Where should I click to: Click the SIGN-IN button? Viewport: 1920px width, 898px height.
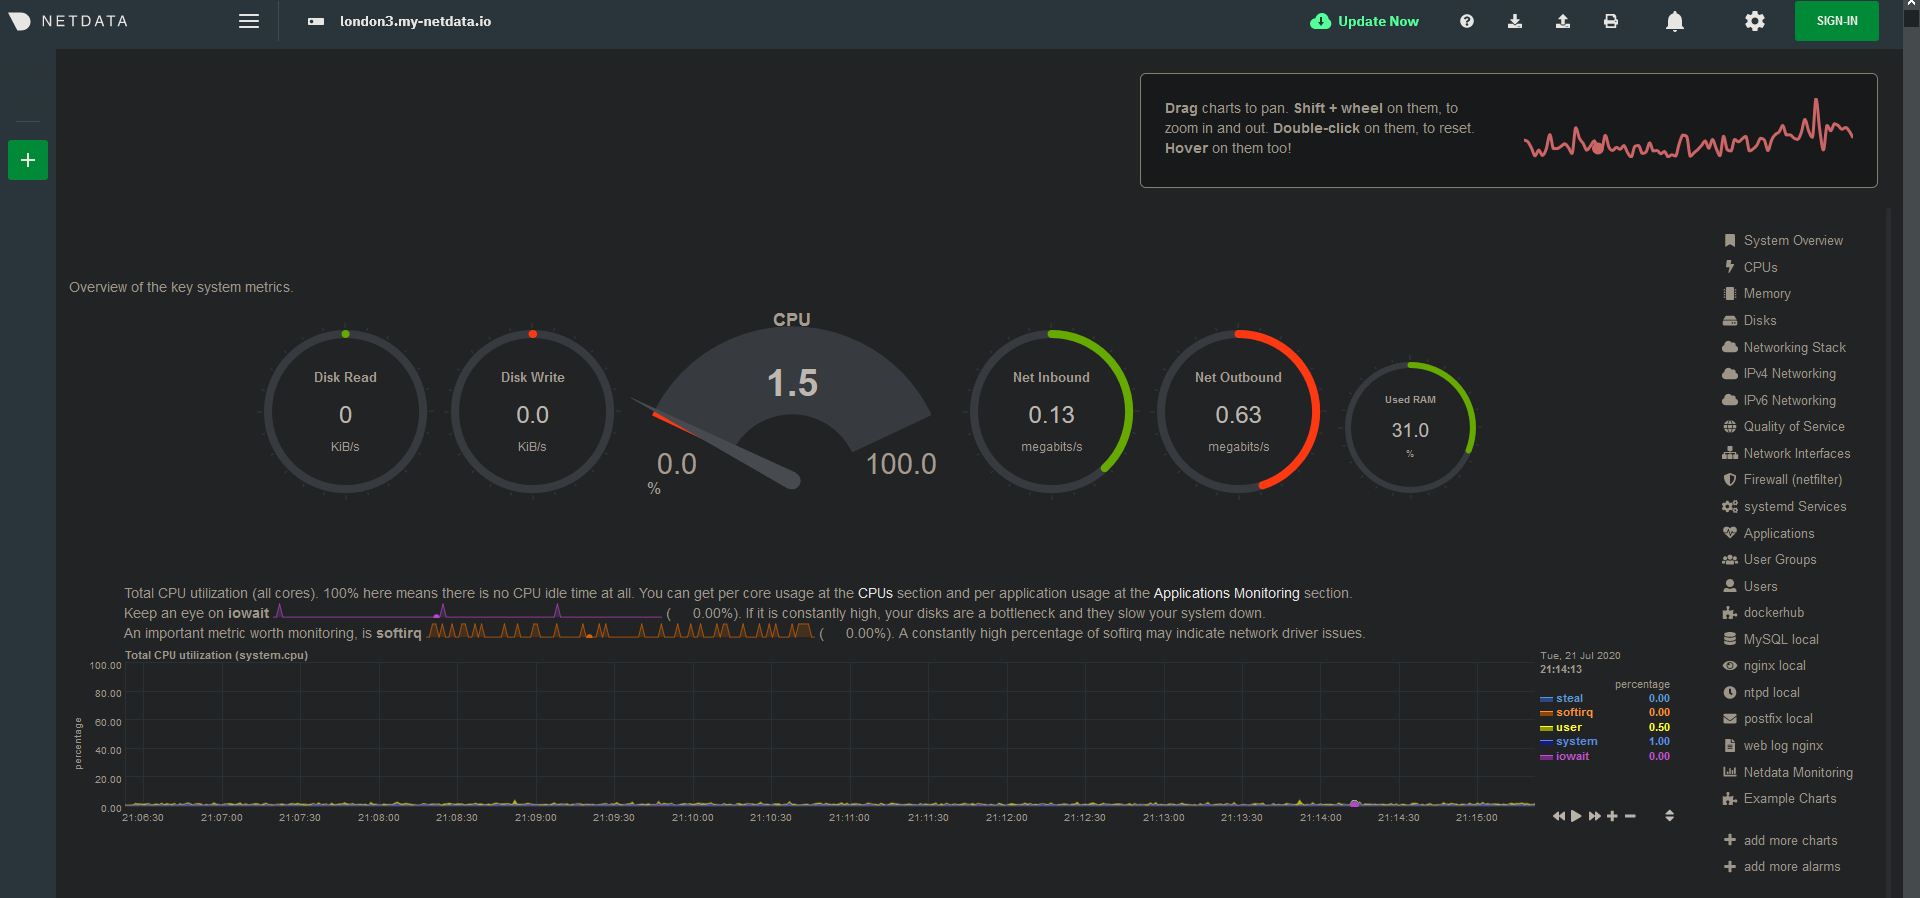(x=1837, y=21)
